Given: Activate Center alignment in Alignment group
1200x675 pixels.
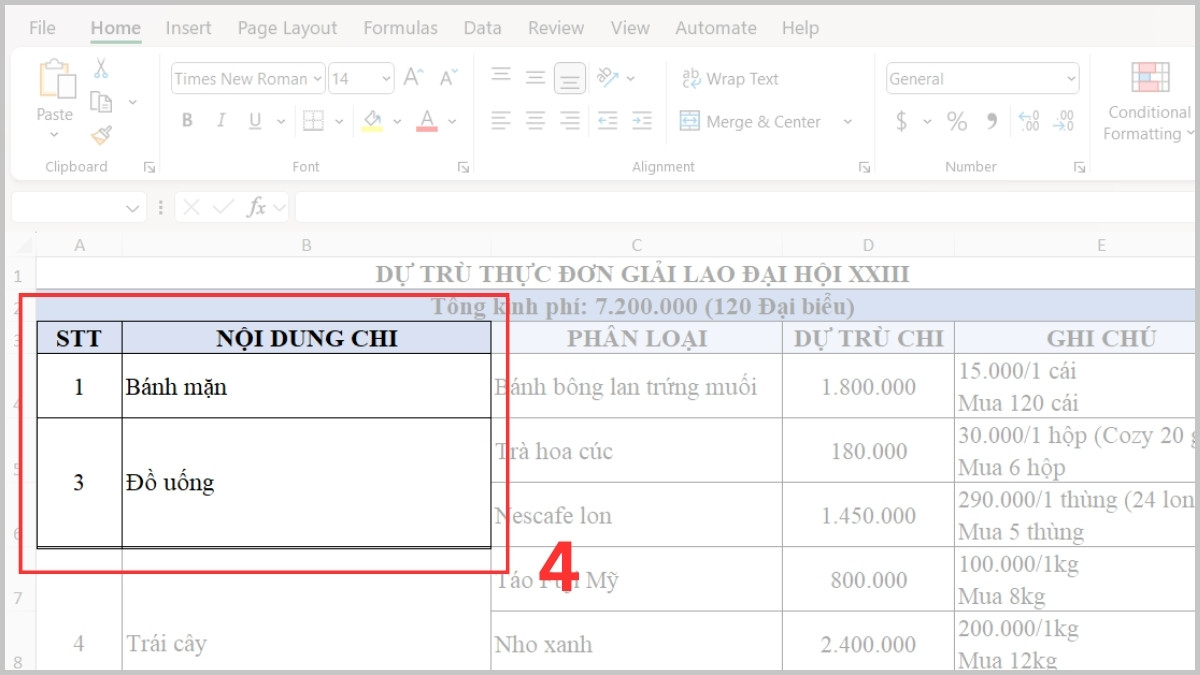Looking at the screenshot, I should click(535, 121).
